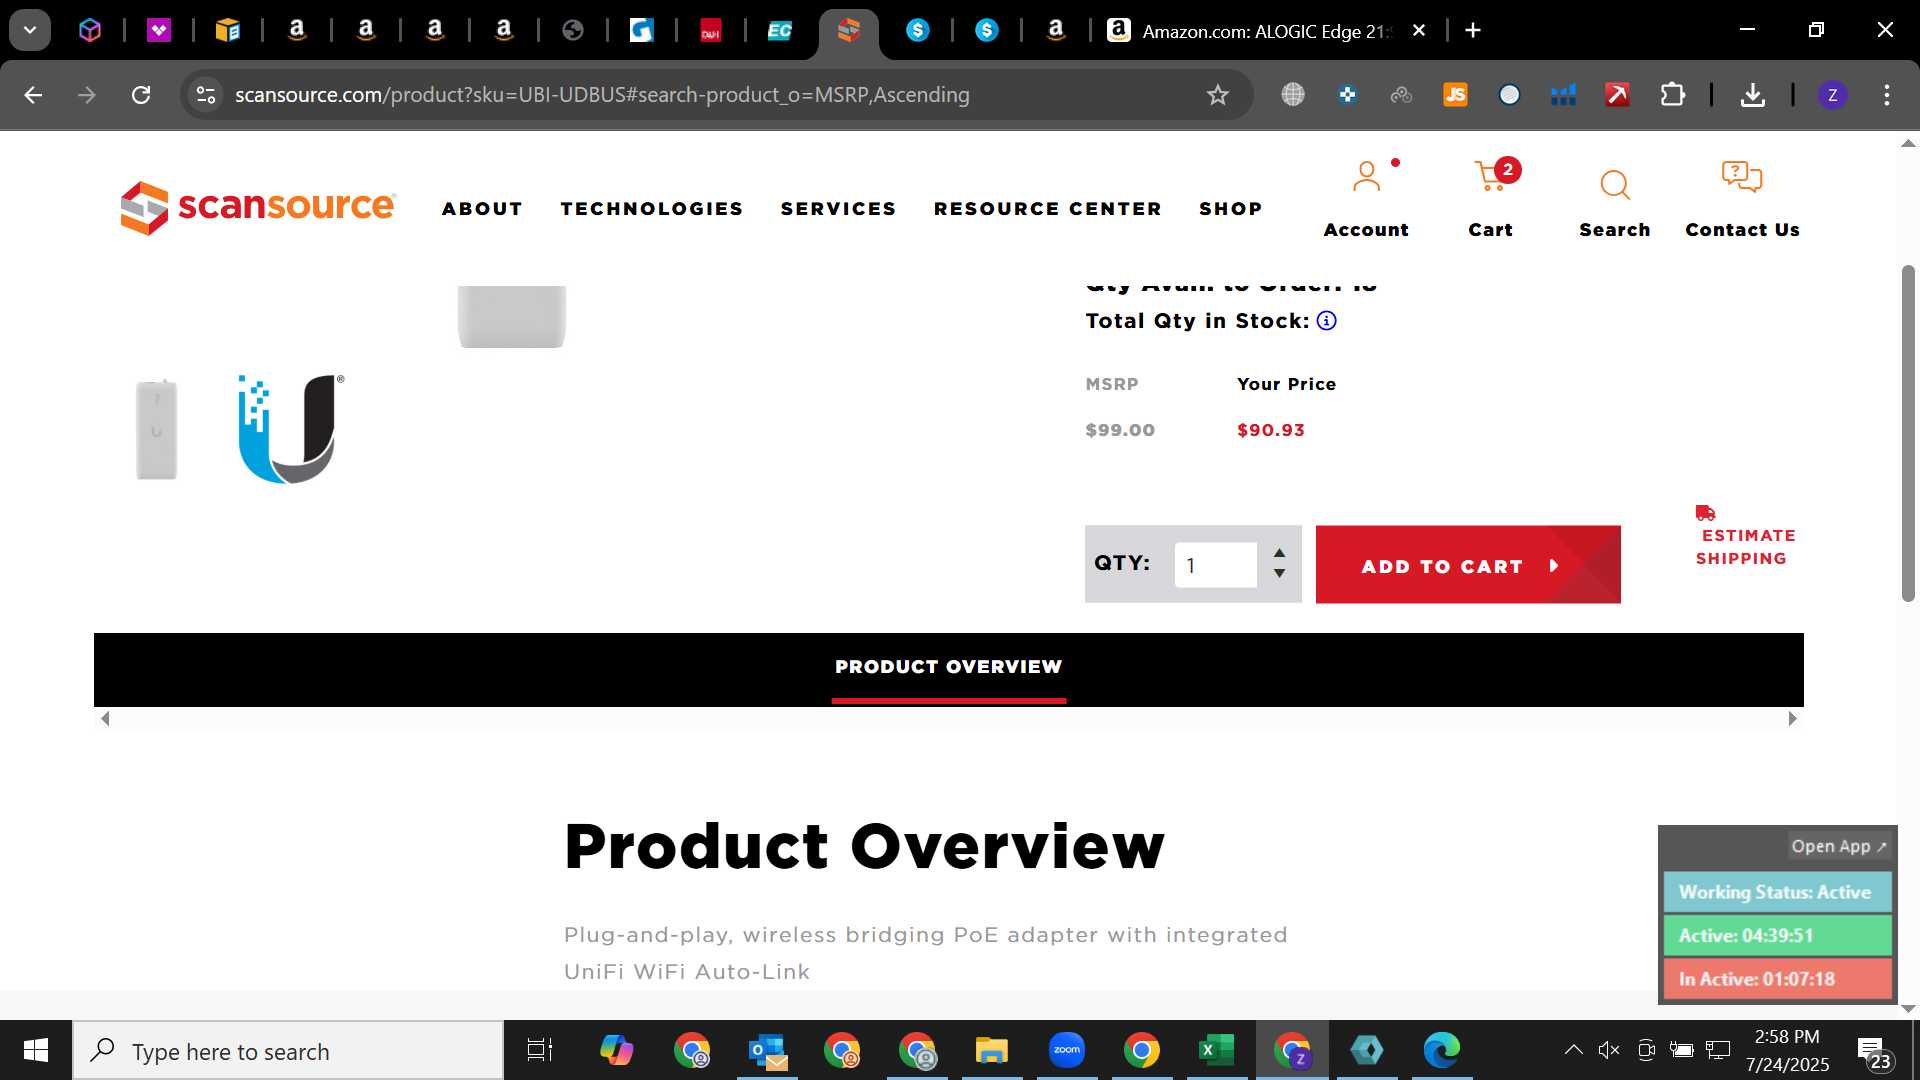
Task: Click the page vertical scrollbar thumb
Action: click(x=1908, y=434)
